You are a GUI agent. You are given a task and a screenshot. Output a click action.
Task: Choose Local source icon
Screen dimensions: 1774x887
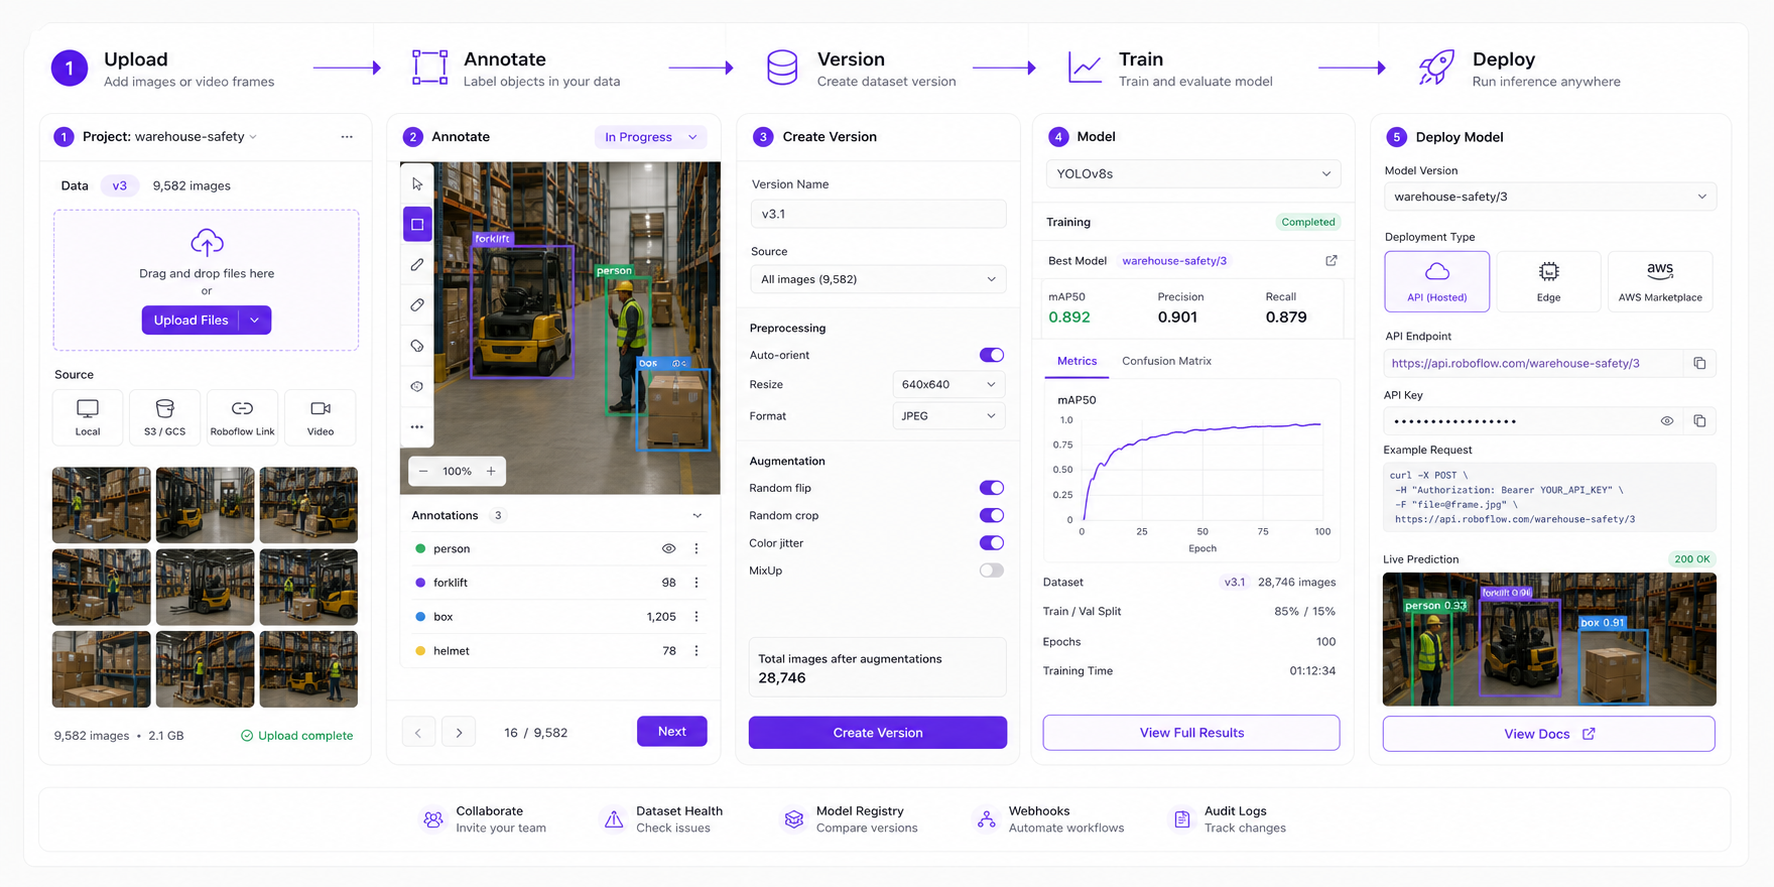(88, 416)
